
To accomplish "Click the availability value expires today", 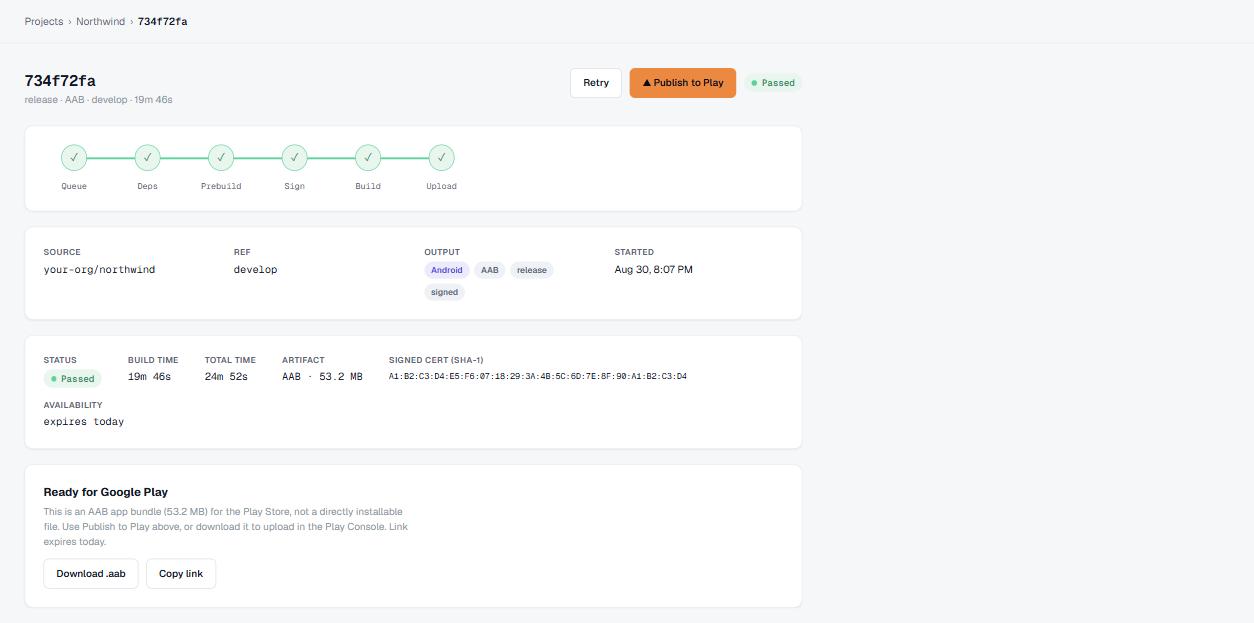I will [x=84, y=422].
